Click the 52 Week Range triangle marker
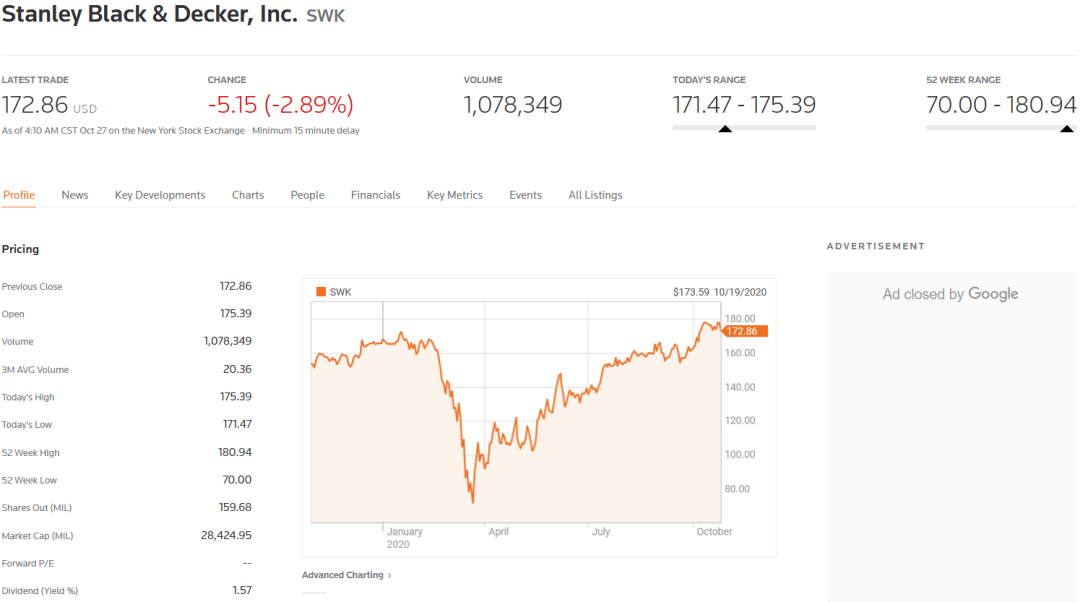 click(x=1066, y=129)
